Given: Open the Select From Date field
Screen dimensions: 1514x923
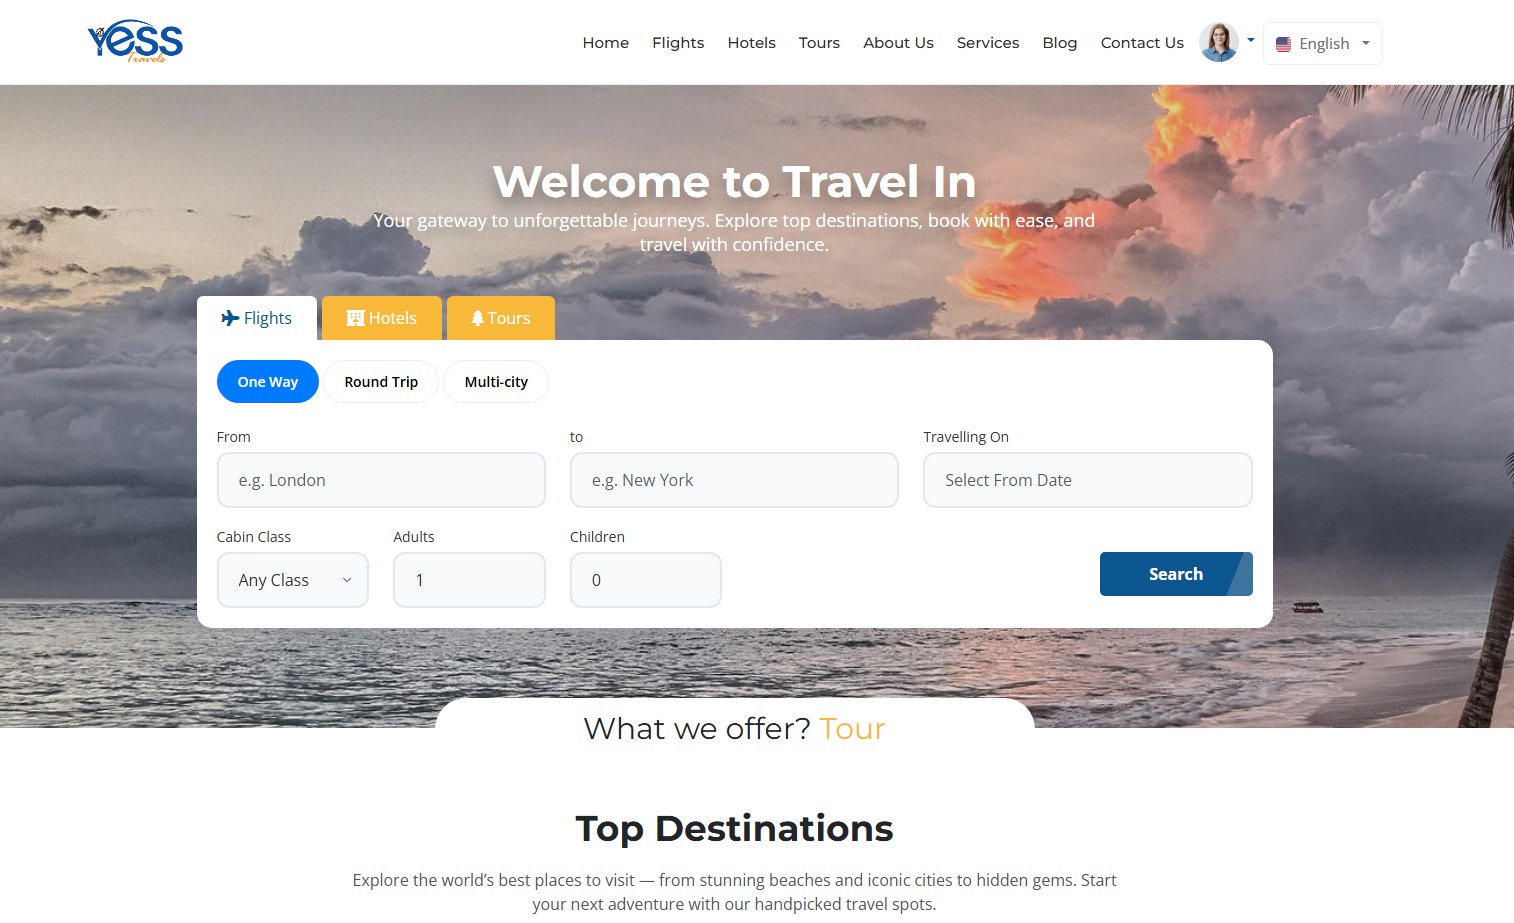Looking at the screenshot, I should [x=1088, y=480].
